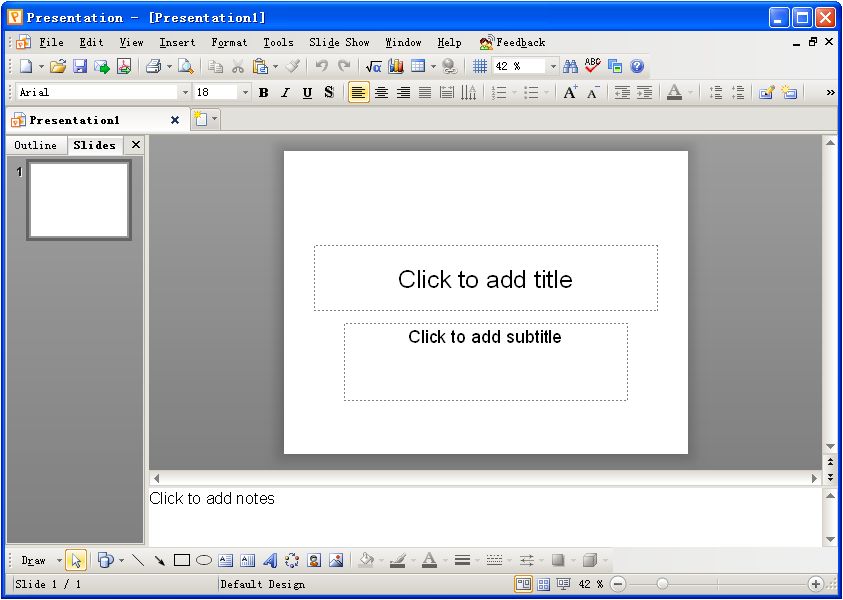Expand the Insert Table dropdown arrow

point(433,67)
